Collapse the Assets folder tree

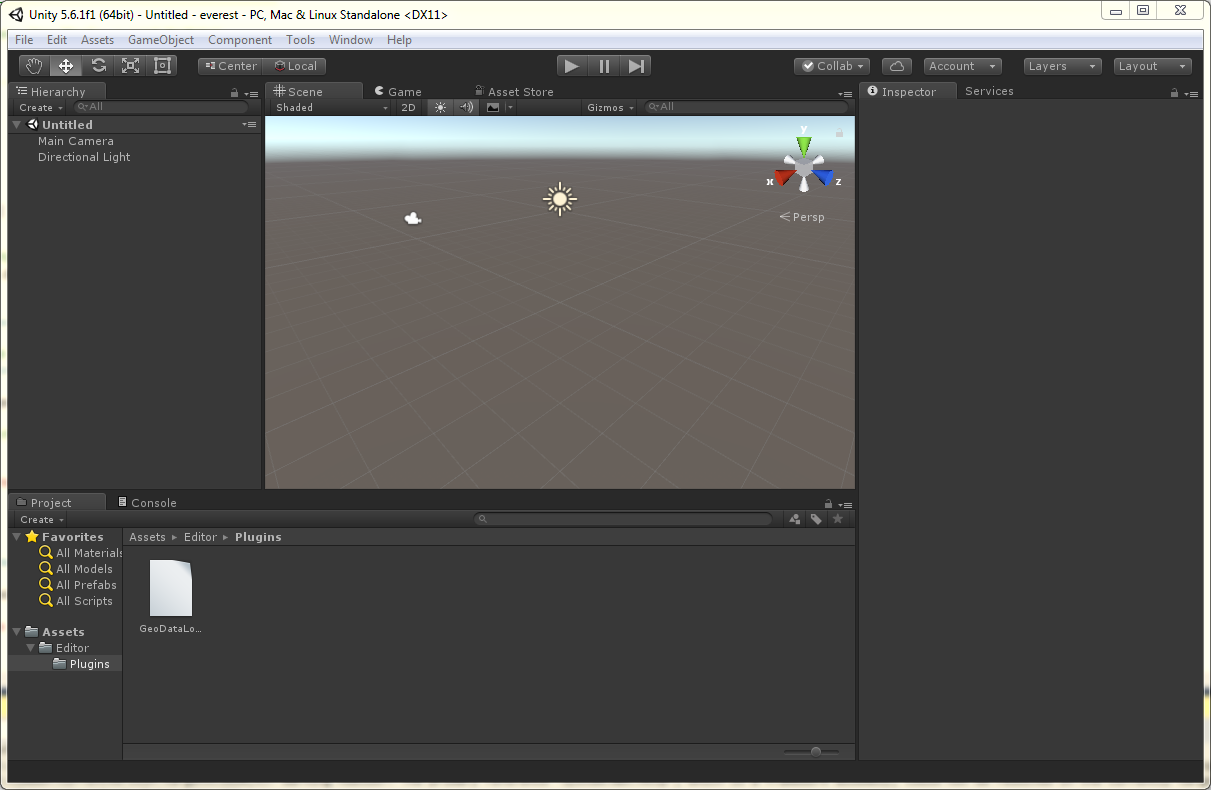click(x=17, y=632)
